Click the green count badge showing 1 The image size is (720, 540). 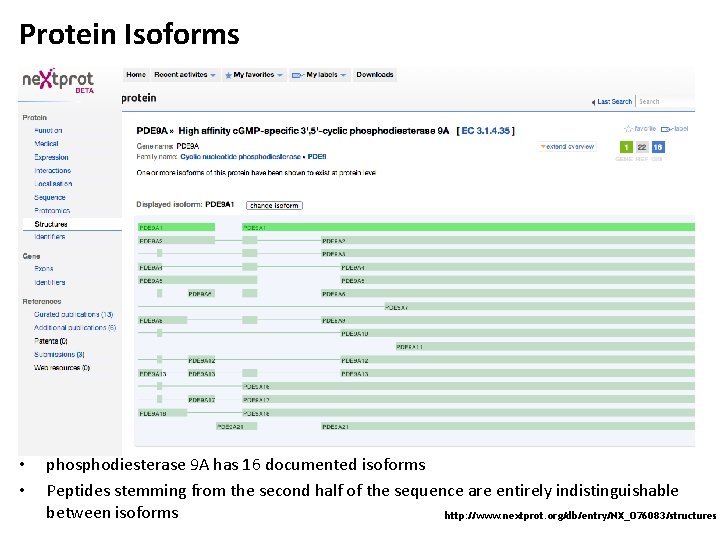[x=625, y=147]
